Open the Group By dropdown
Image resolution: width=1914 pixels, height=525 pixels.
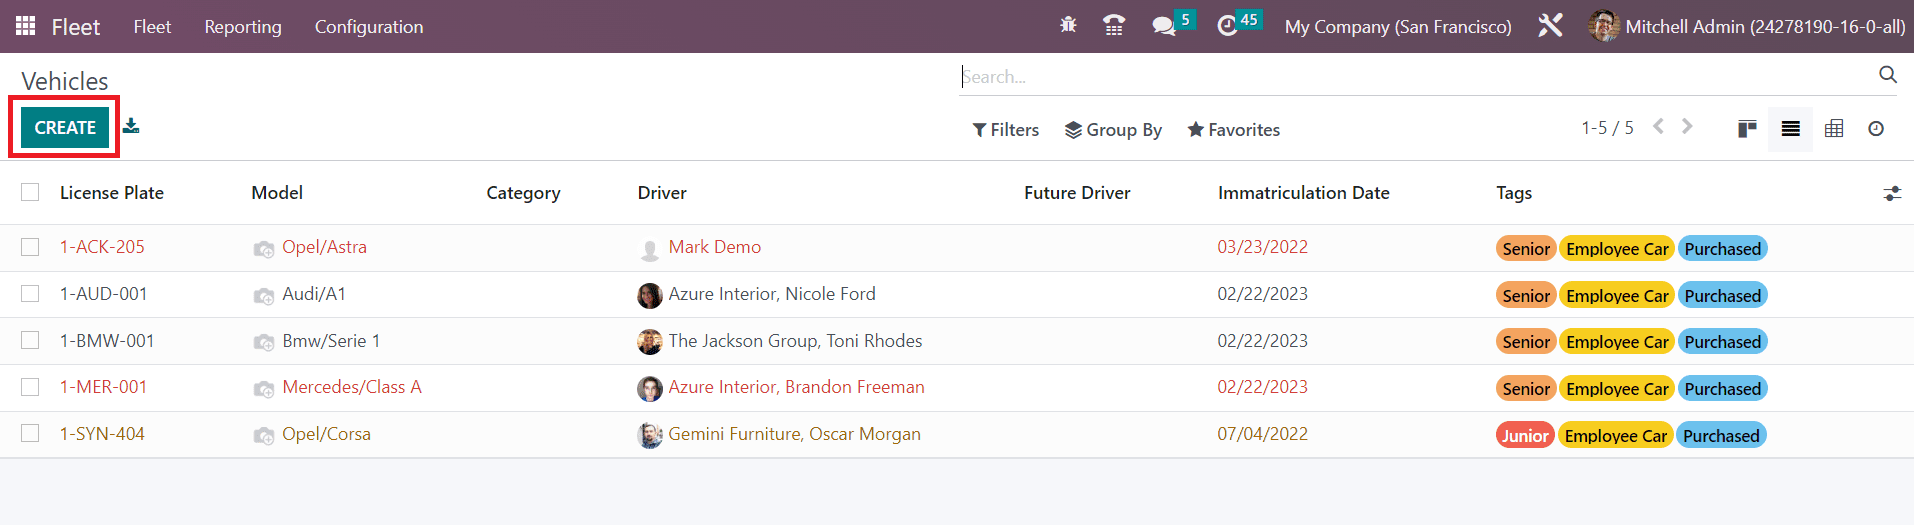pyautogui.click(x=1113, y=130)
